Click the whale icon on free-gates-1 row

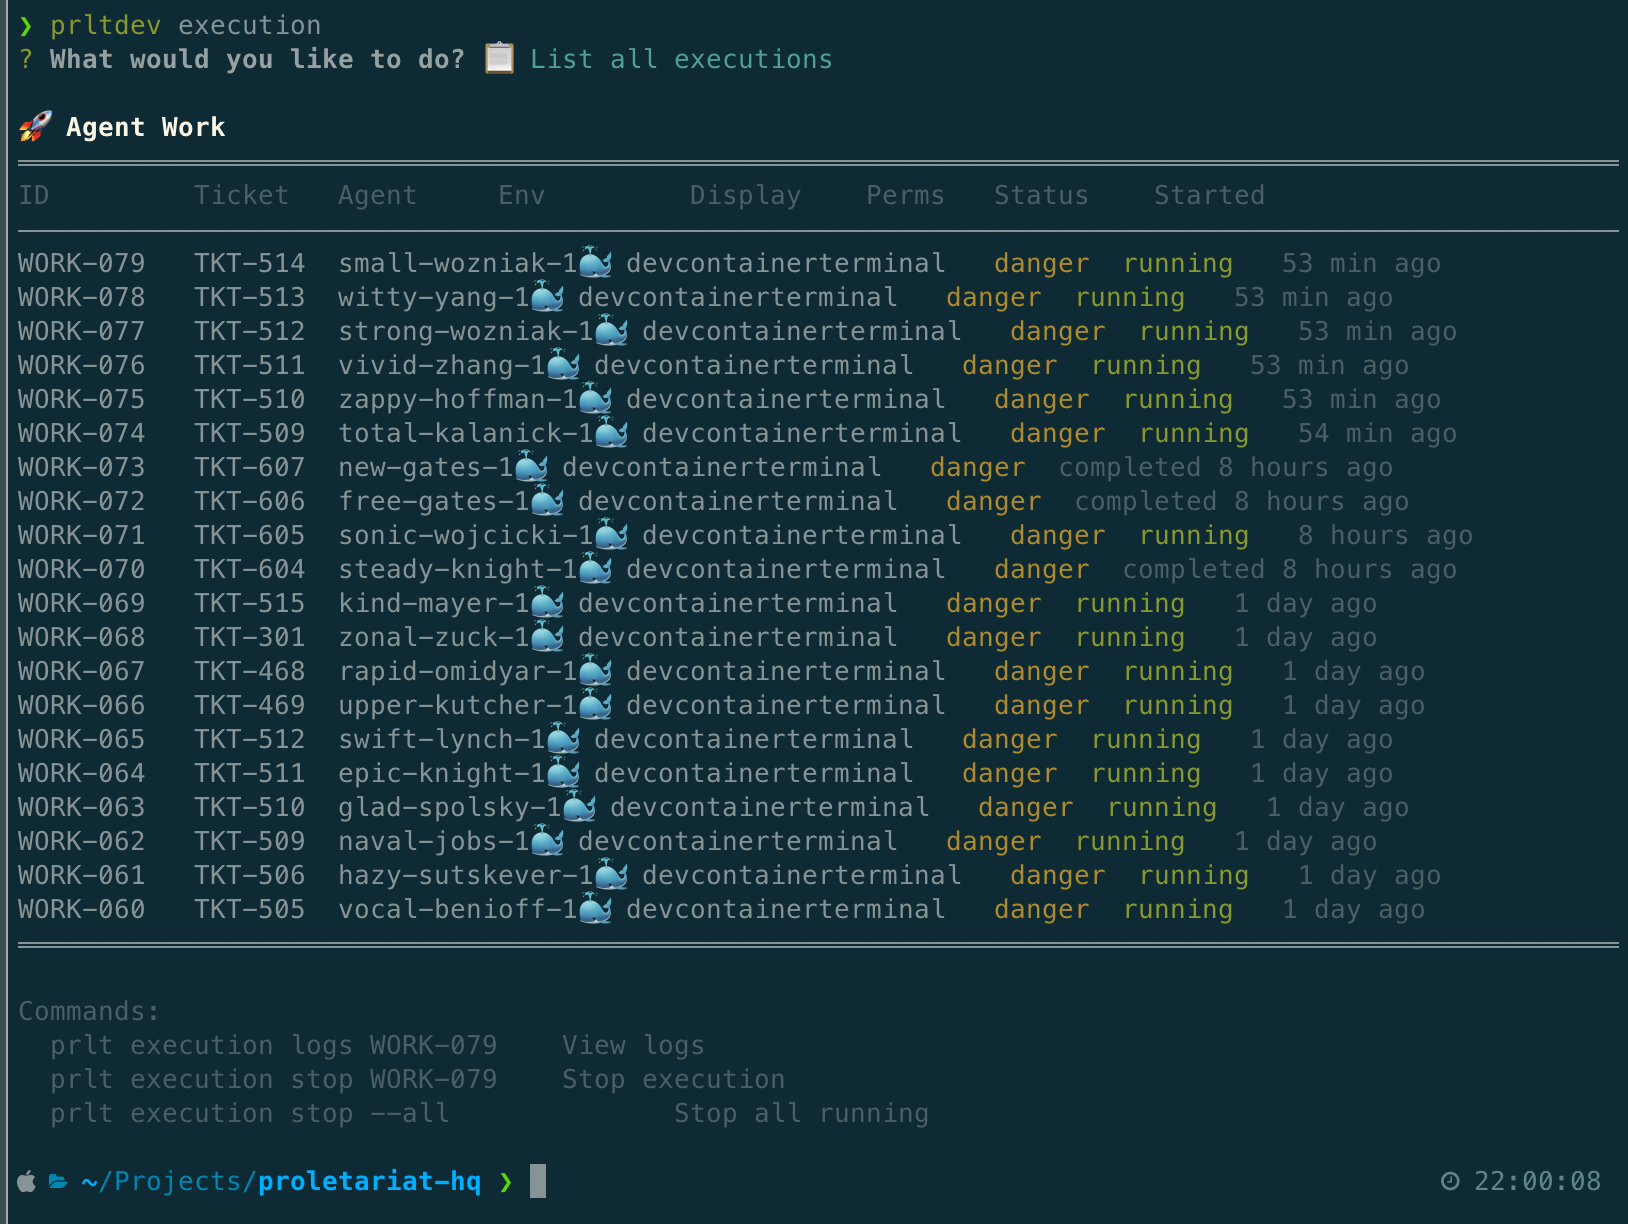coord(547,501)
